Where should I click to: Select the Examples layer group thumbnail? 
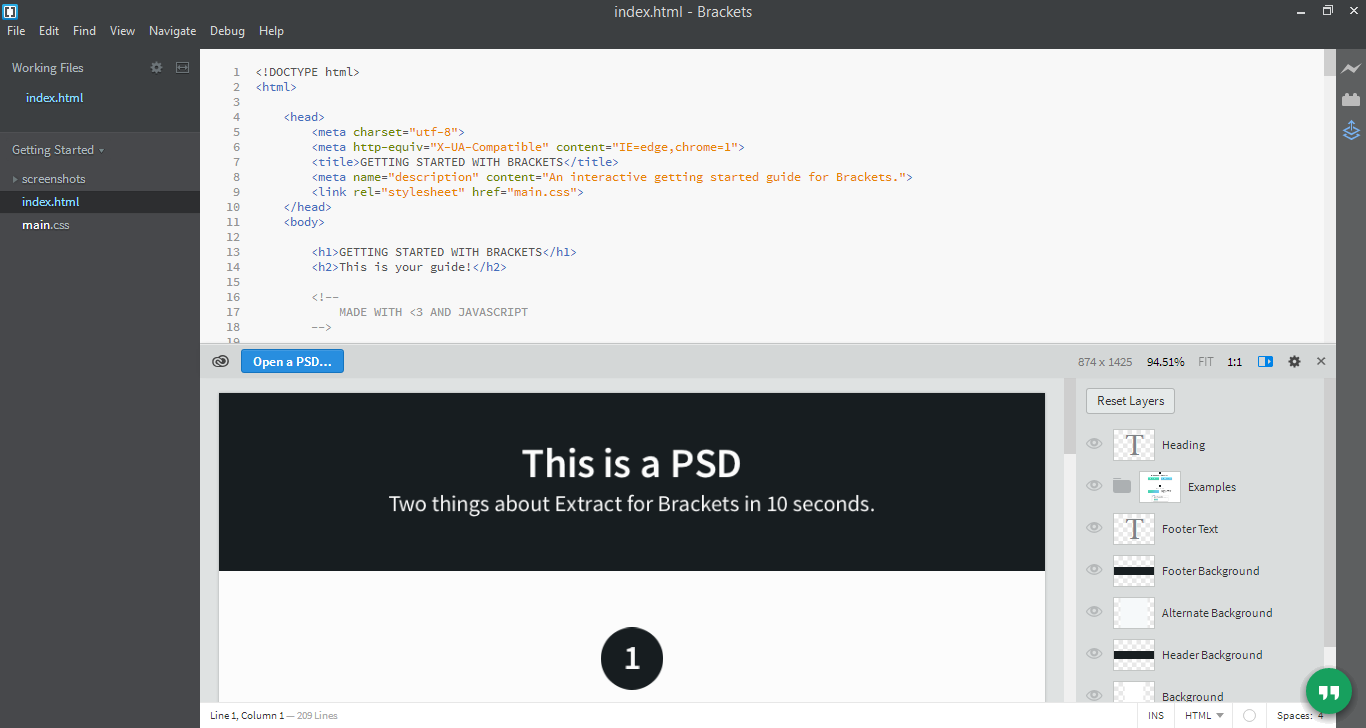(1159, 487)
